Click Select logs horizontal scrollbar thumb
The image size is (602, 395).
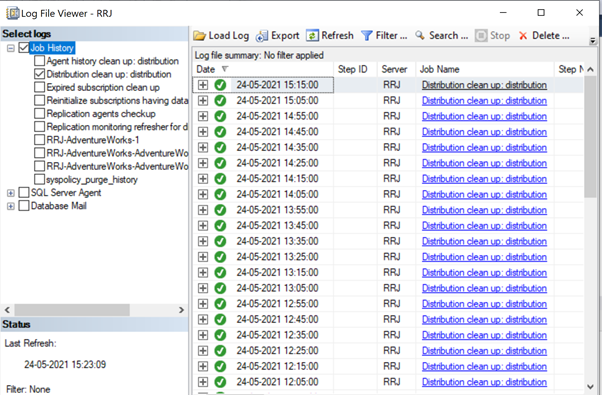pyautogui.click(x=72, y=310)
